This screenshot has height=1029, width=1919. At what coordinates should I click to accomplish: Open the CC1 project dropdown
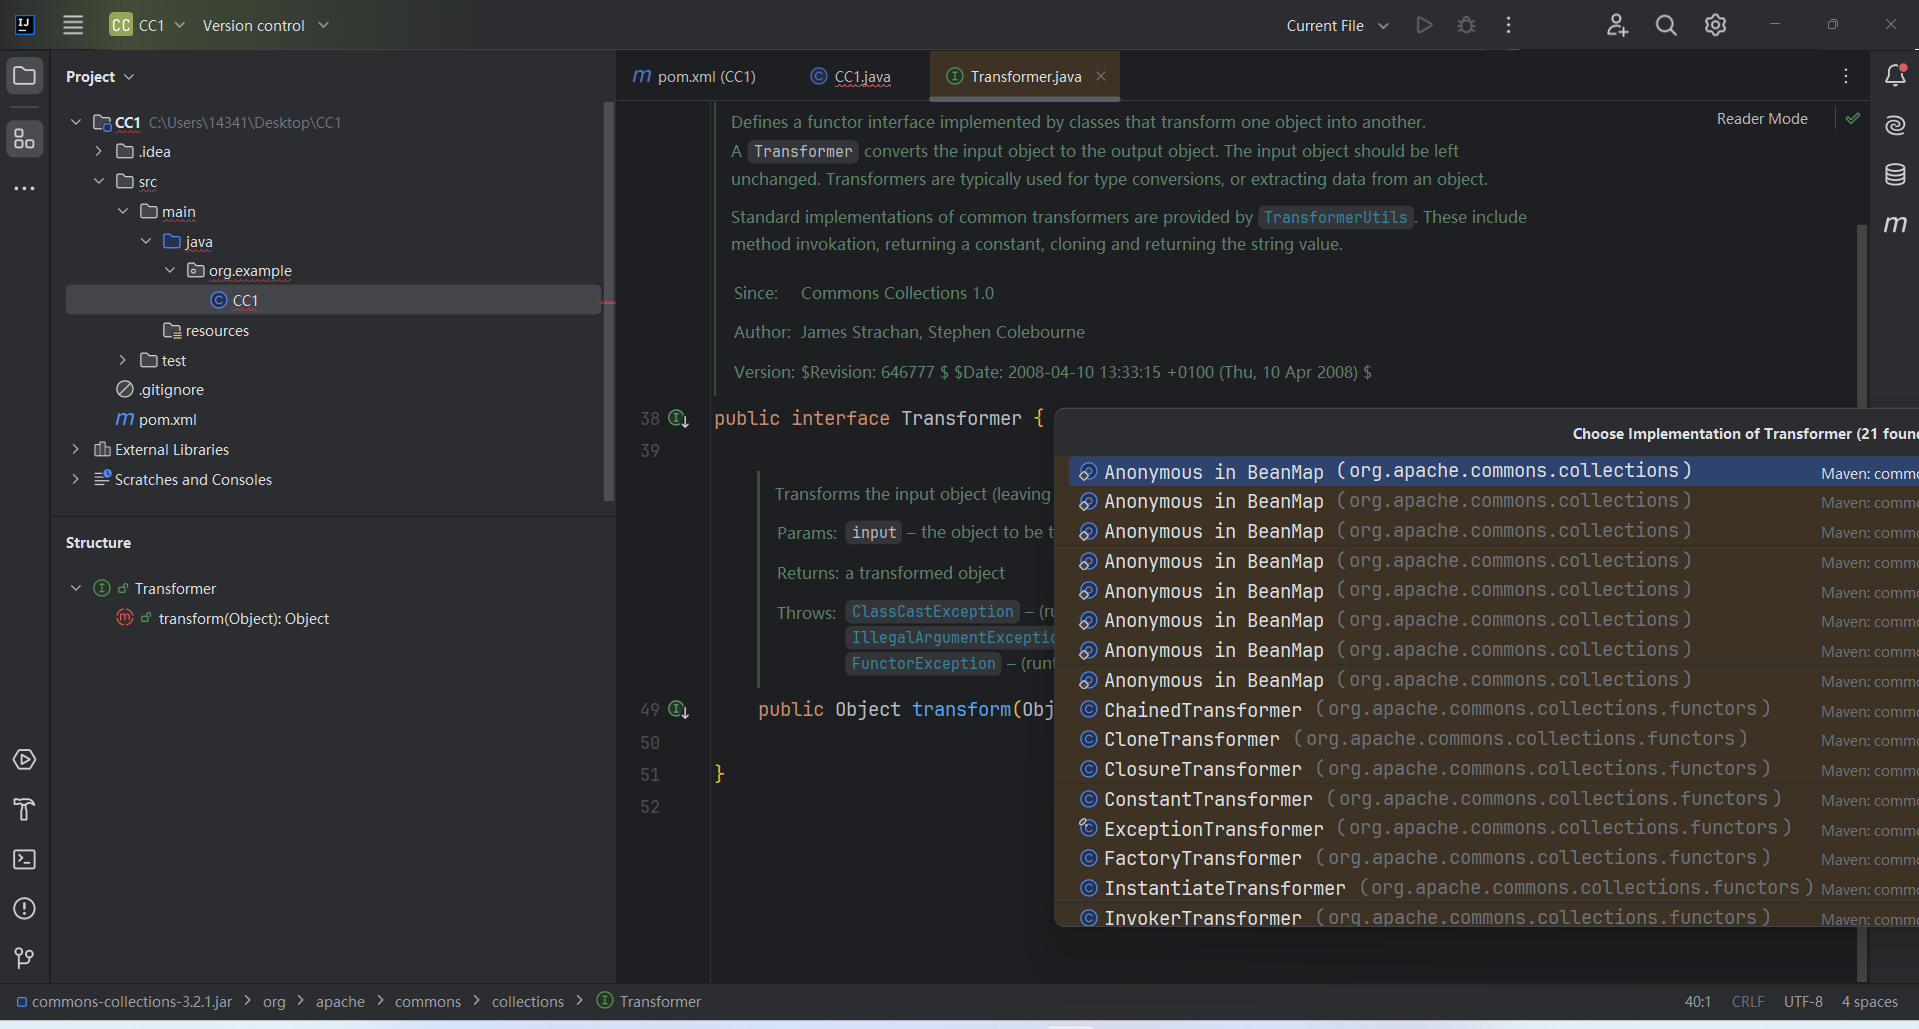148,25
